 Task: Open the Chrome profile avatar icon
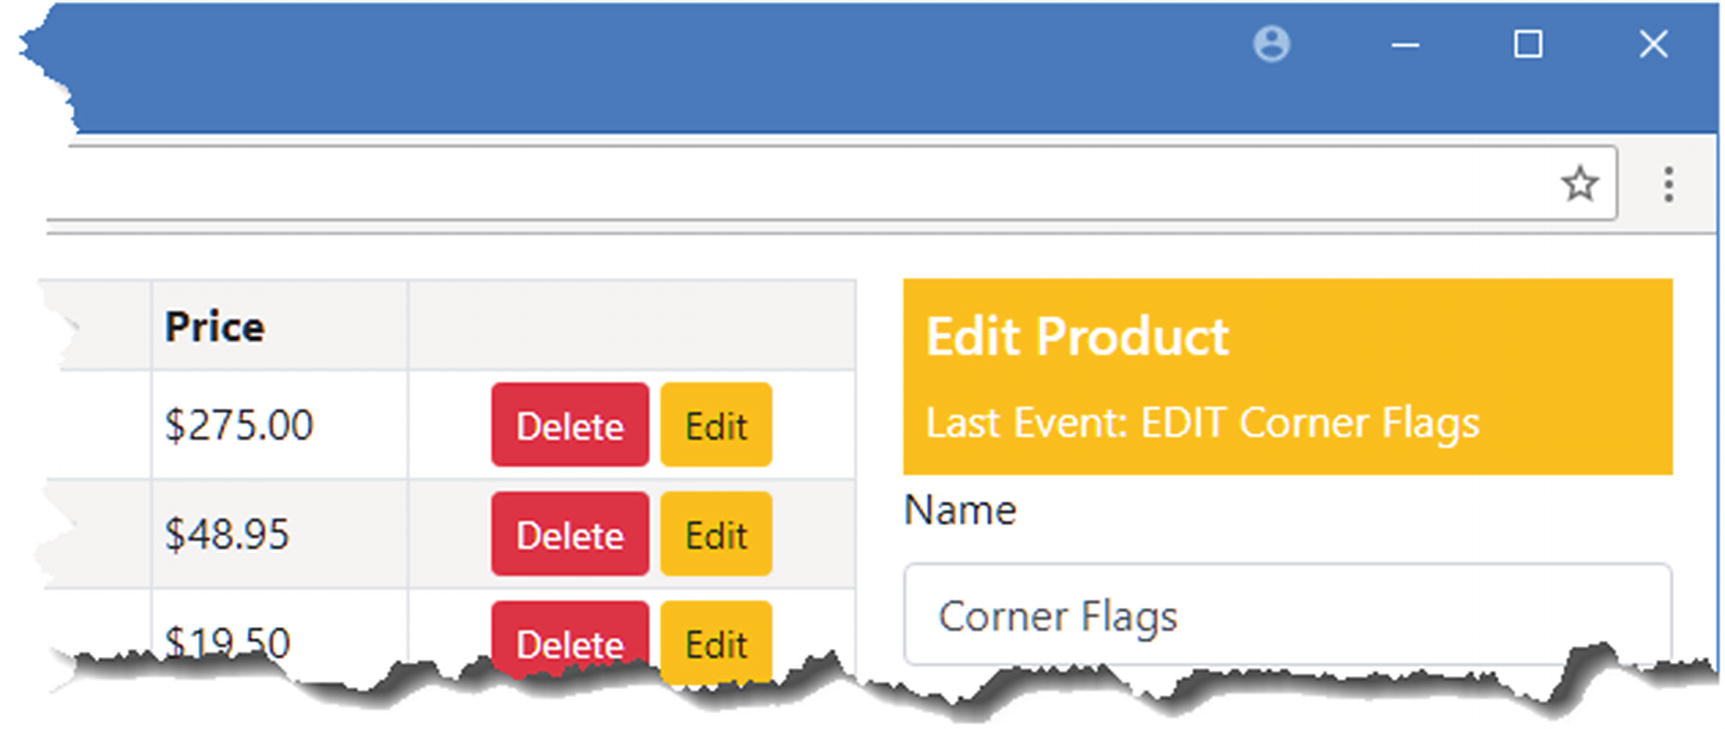click(1271, 45)
